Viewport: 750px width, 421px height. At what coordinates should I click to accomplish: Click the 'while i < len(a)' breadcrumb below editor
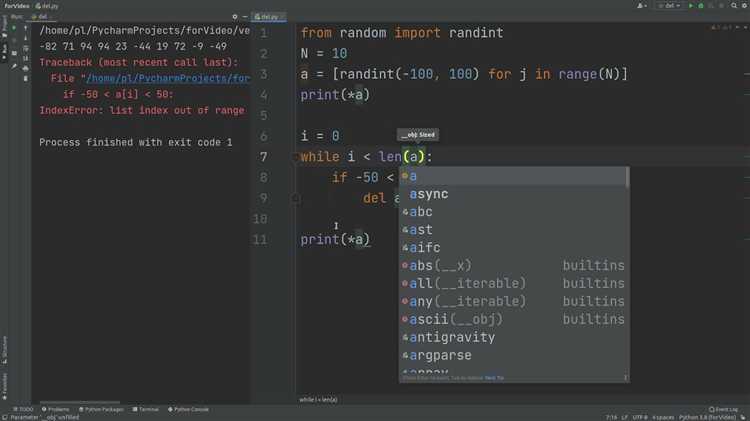coord(318,399)
